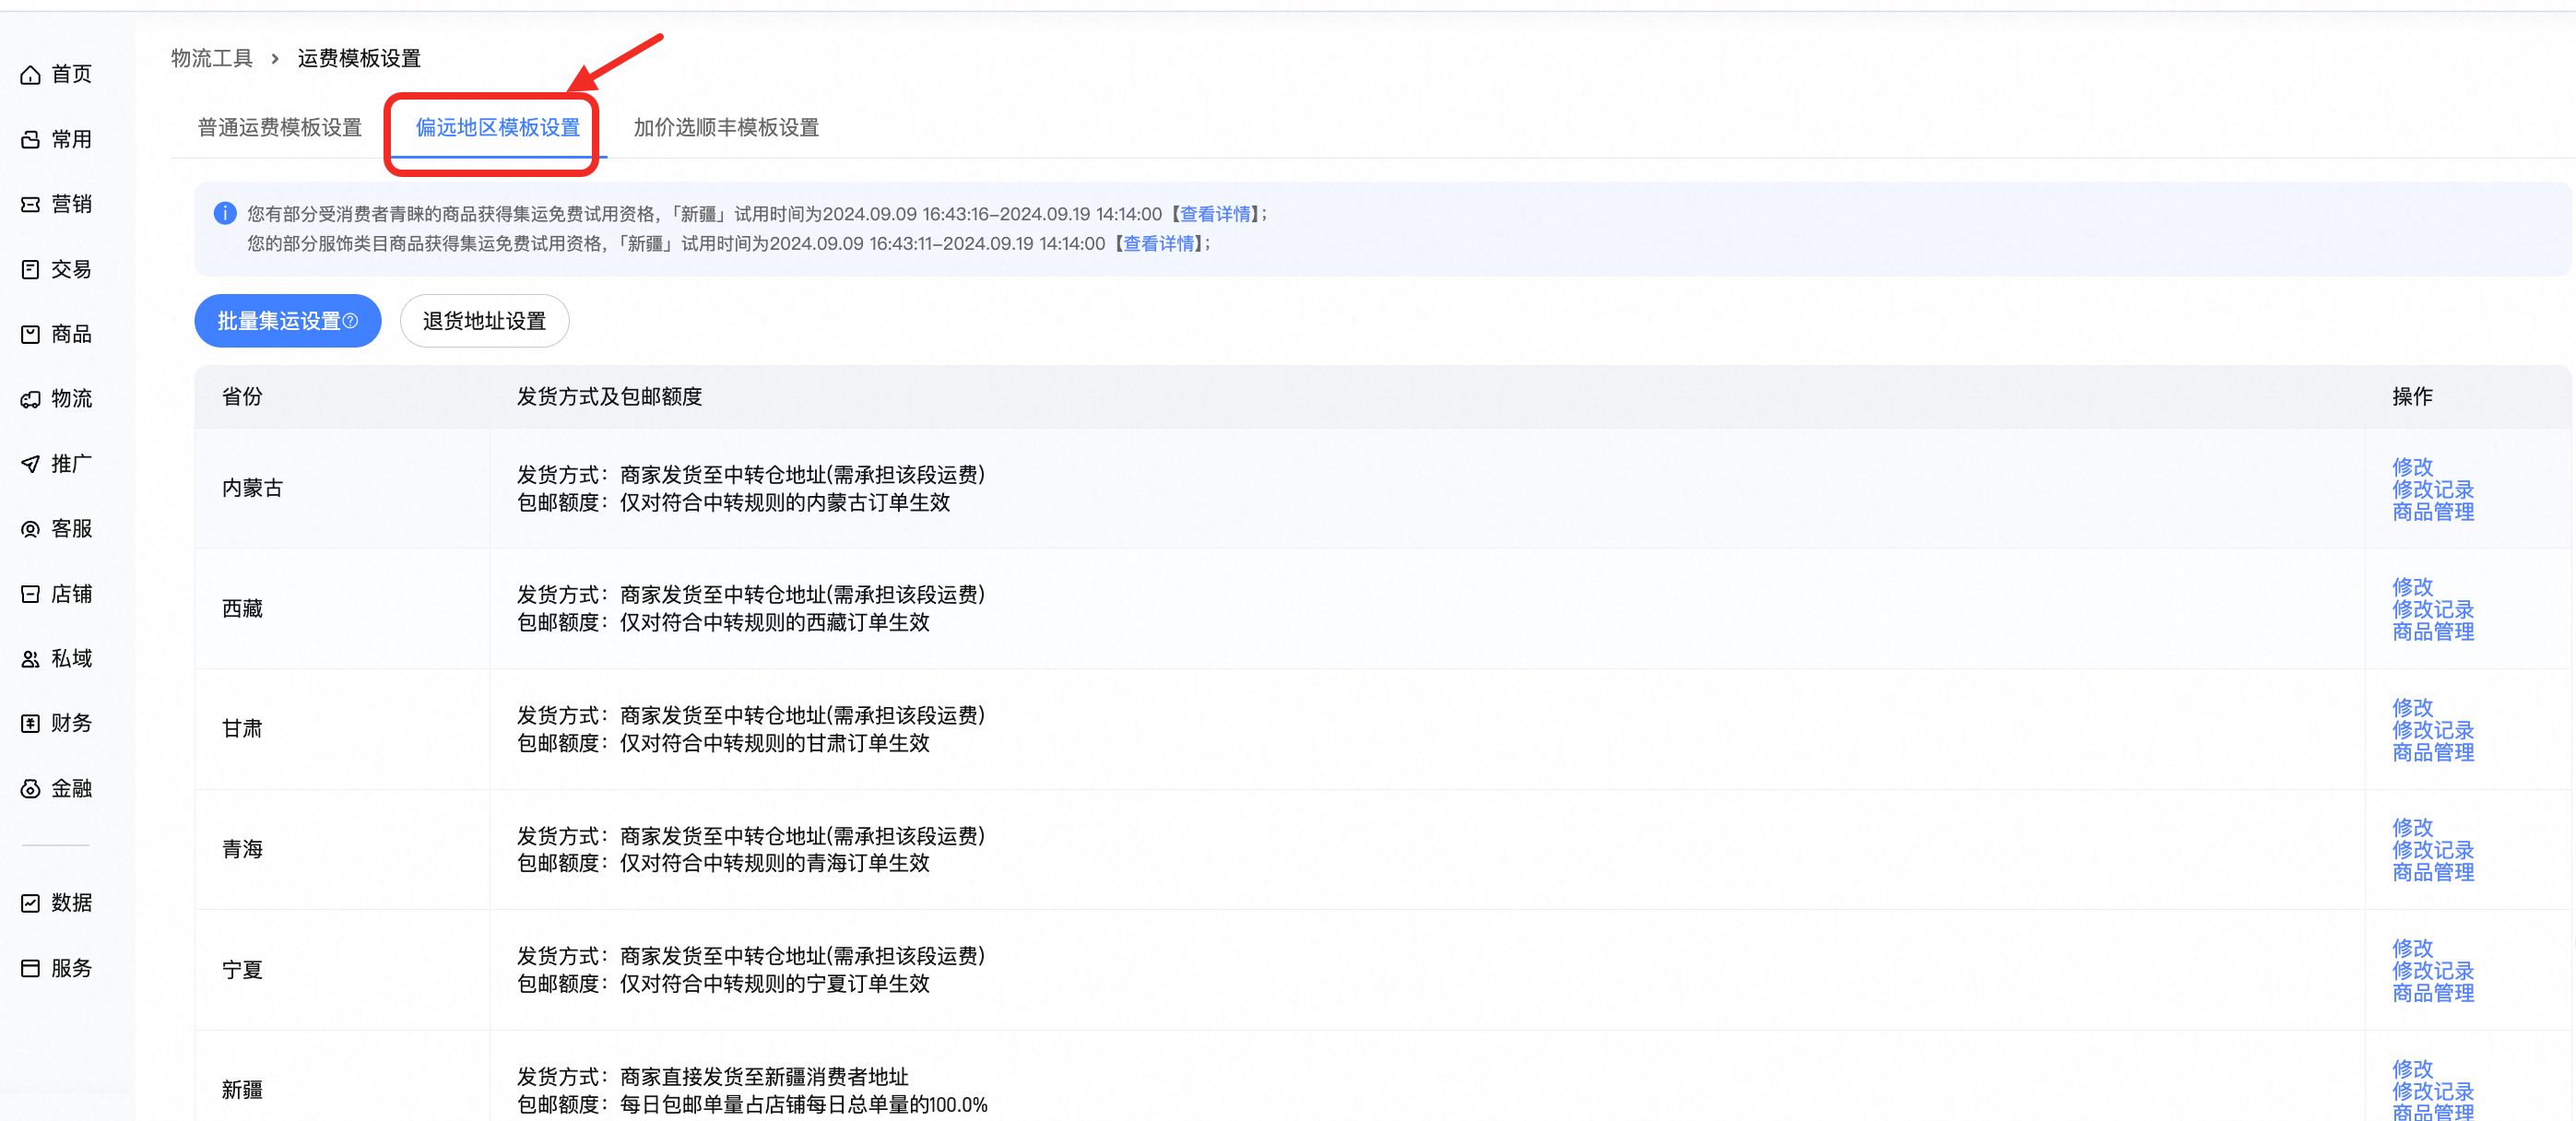Open 商品管理 for 青海 row
Screen dimensions: 2576x1121
point(2433,872)
